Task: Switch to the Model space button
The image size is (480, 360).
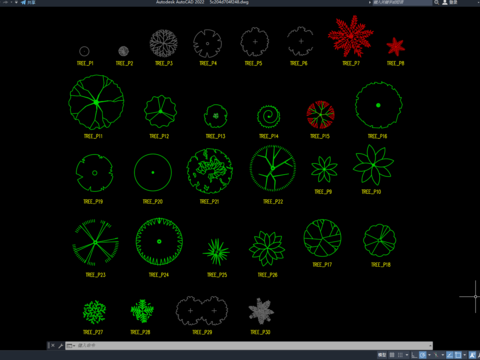Action: 382,355
